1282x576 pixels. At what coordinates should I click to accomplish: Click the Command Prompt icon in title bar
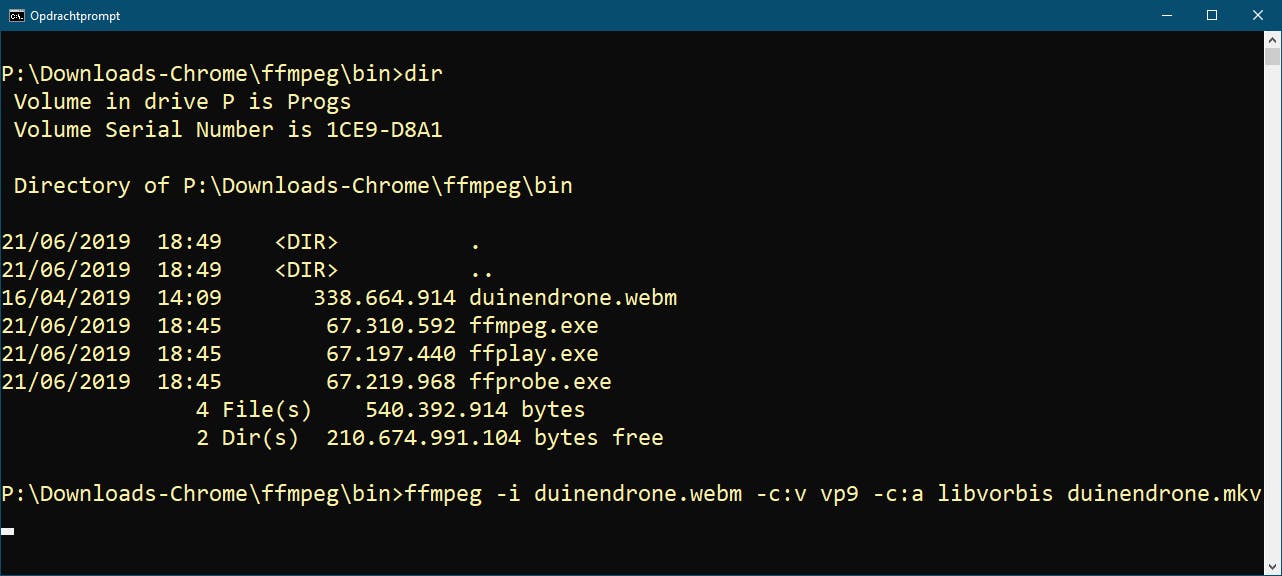click(17, 15)
